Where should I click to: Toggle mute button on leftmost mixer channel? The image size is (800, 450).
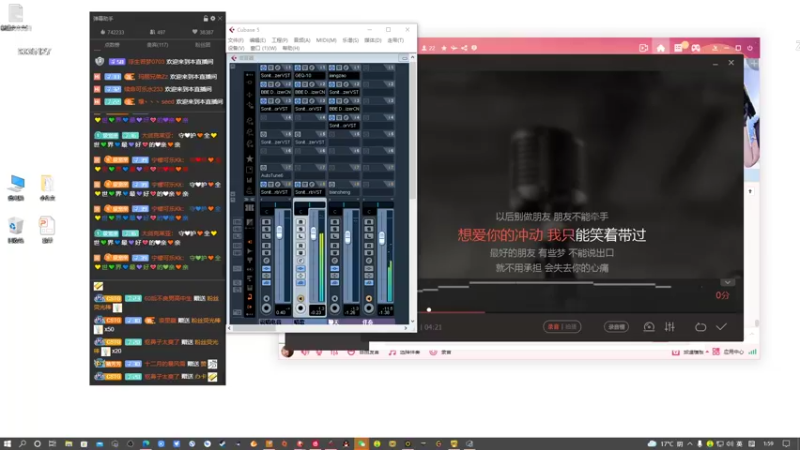(x=266, y=221)
